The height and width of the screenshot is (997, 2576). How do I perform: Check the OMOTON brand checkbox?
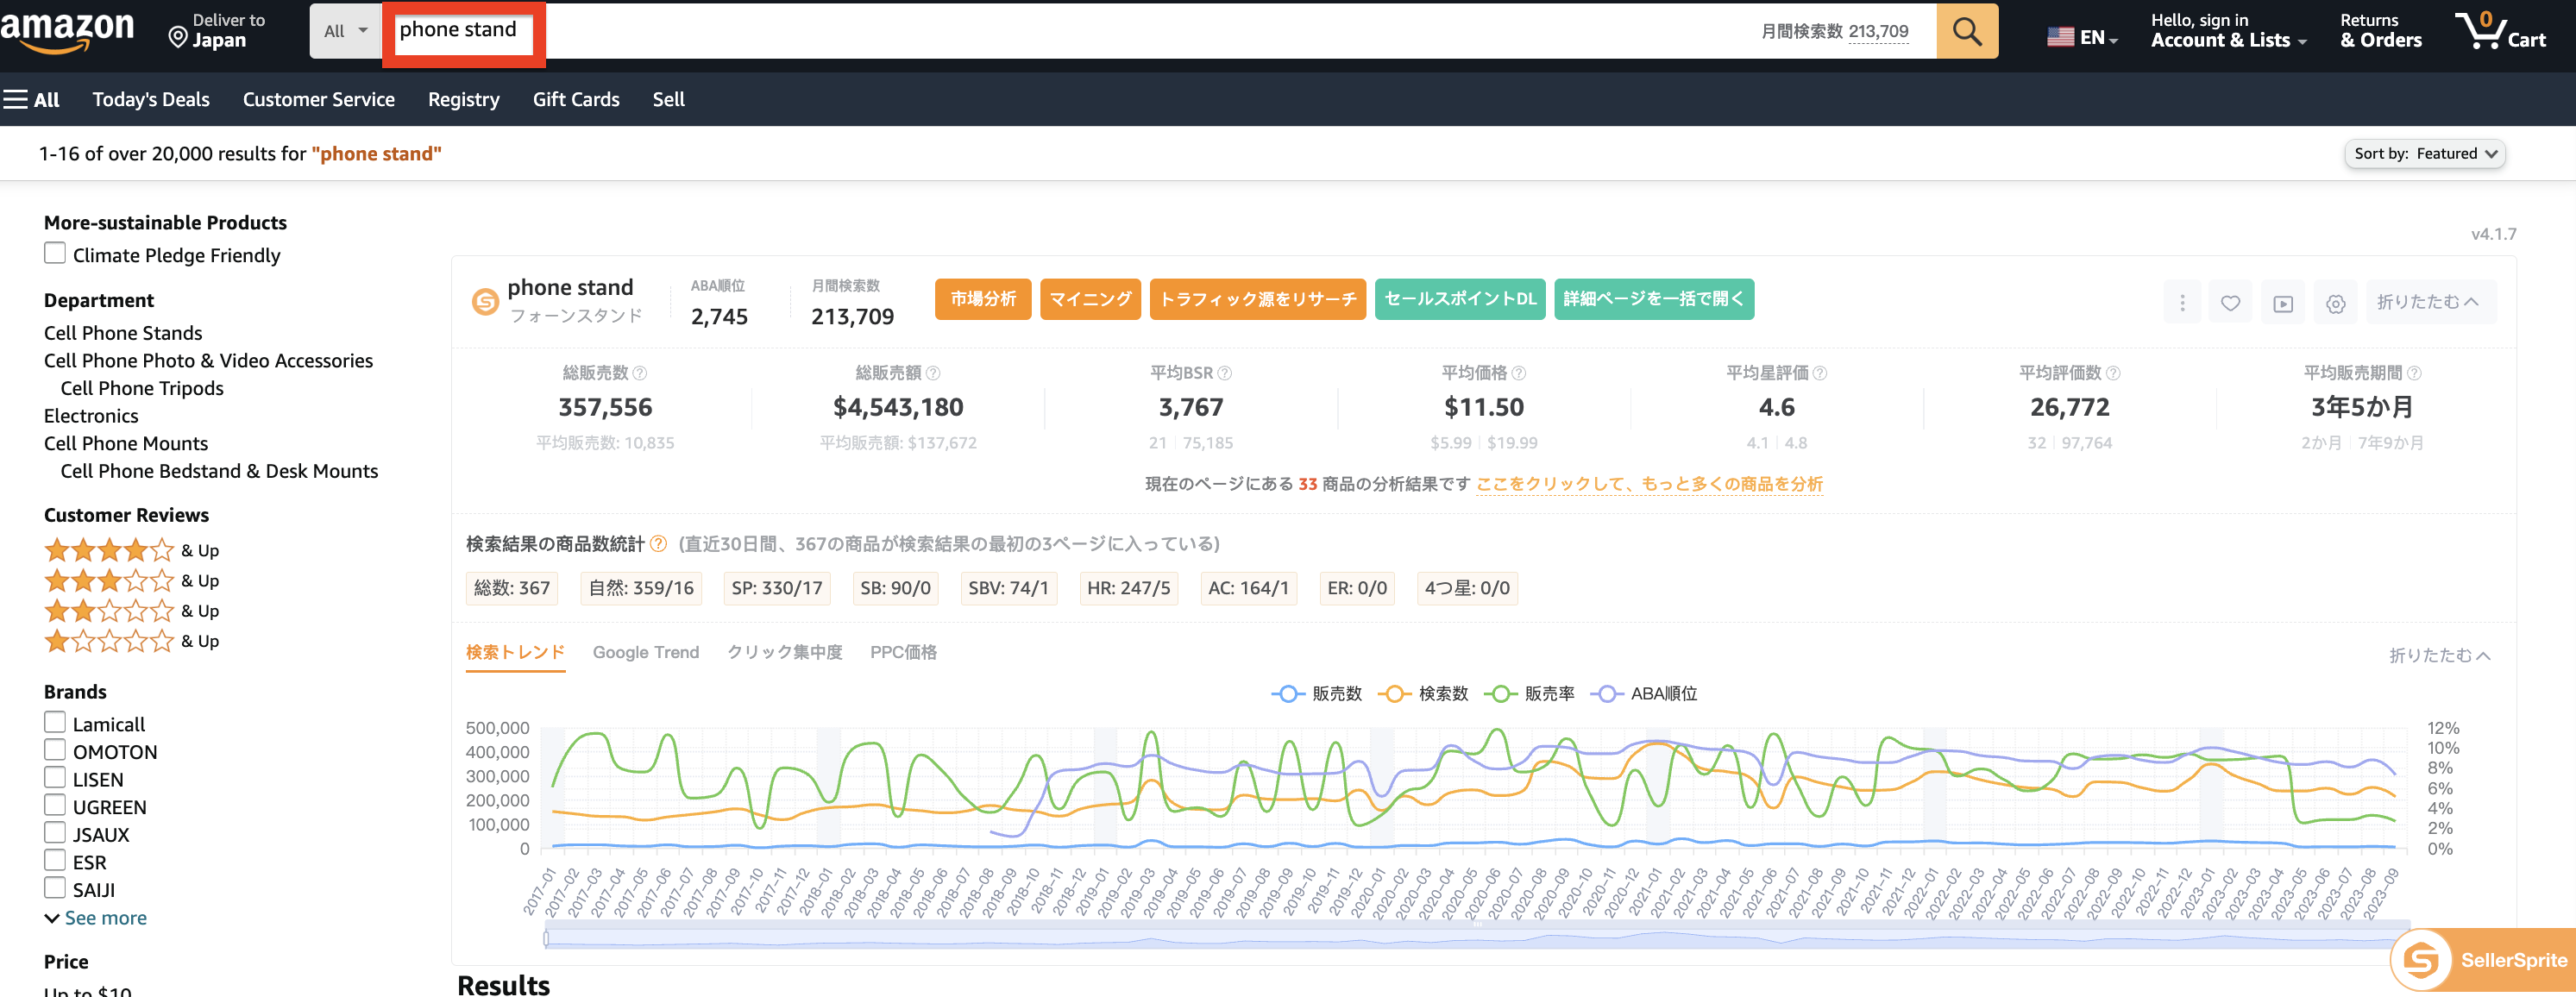[55, 750]
